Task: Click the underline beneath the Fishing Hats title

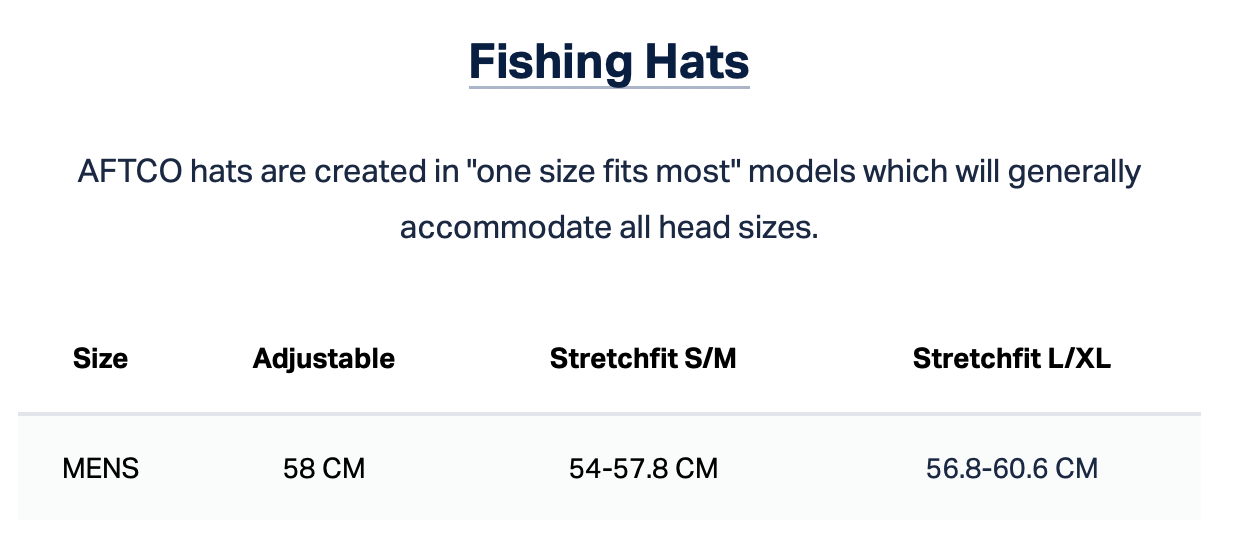Action: click(x=609, y=87)
